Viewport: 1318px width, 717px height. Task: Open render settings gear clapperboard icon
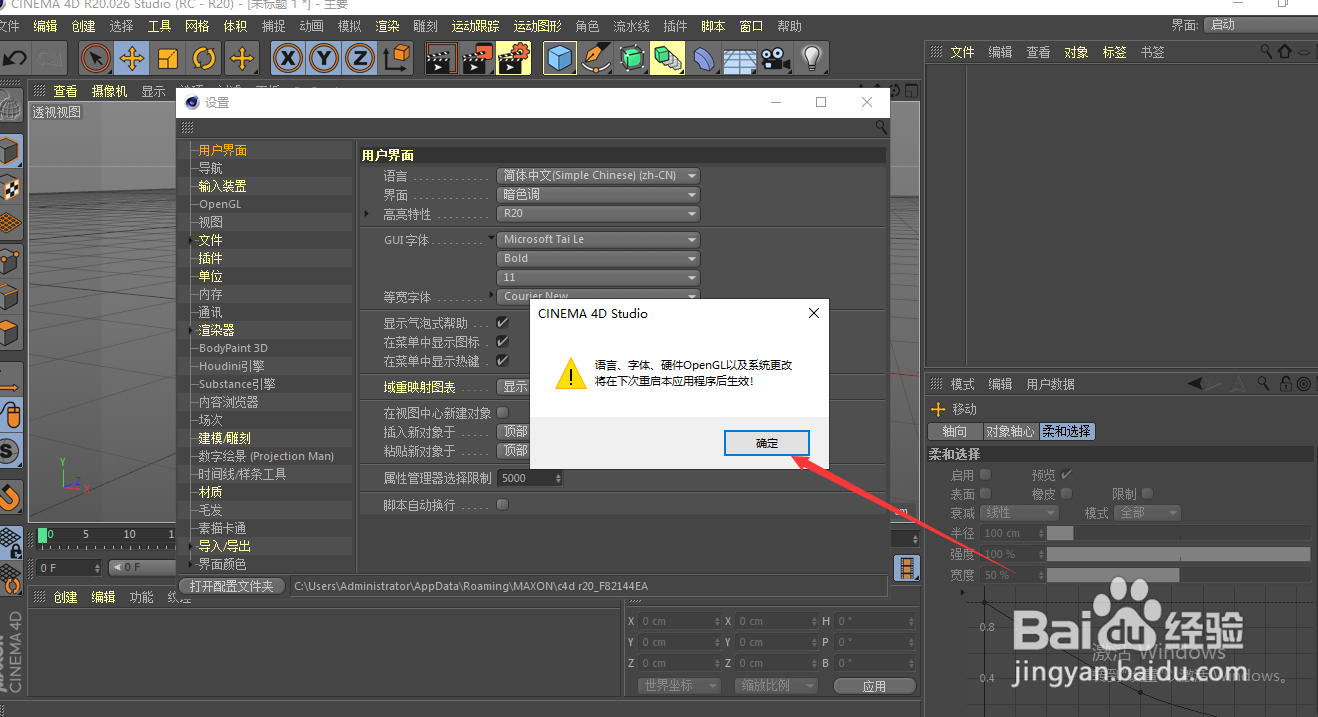point(513,59)
